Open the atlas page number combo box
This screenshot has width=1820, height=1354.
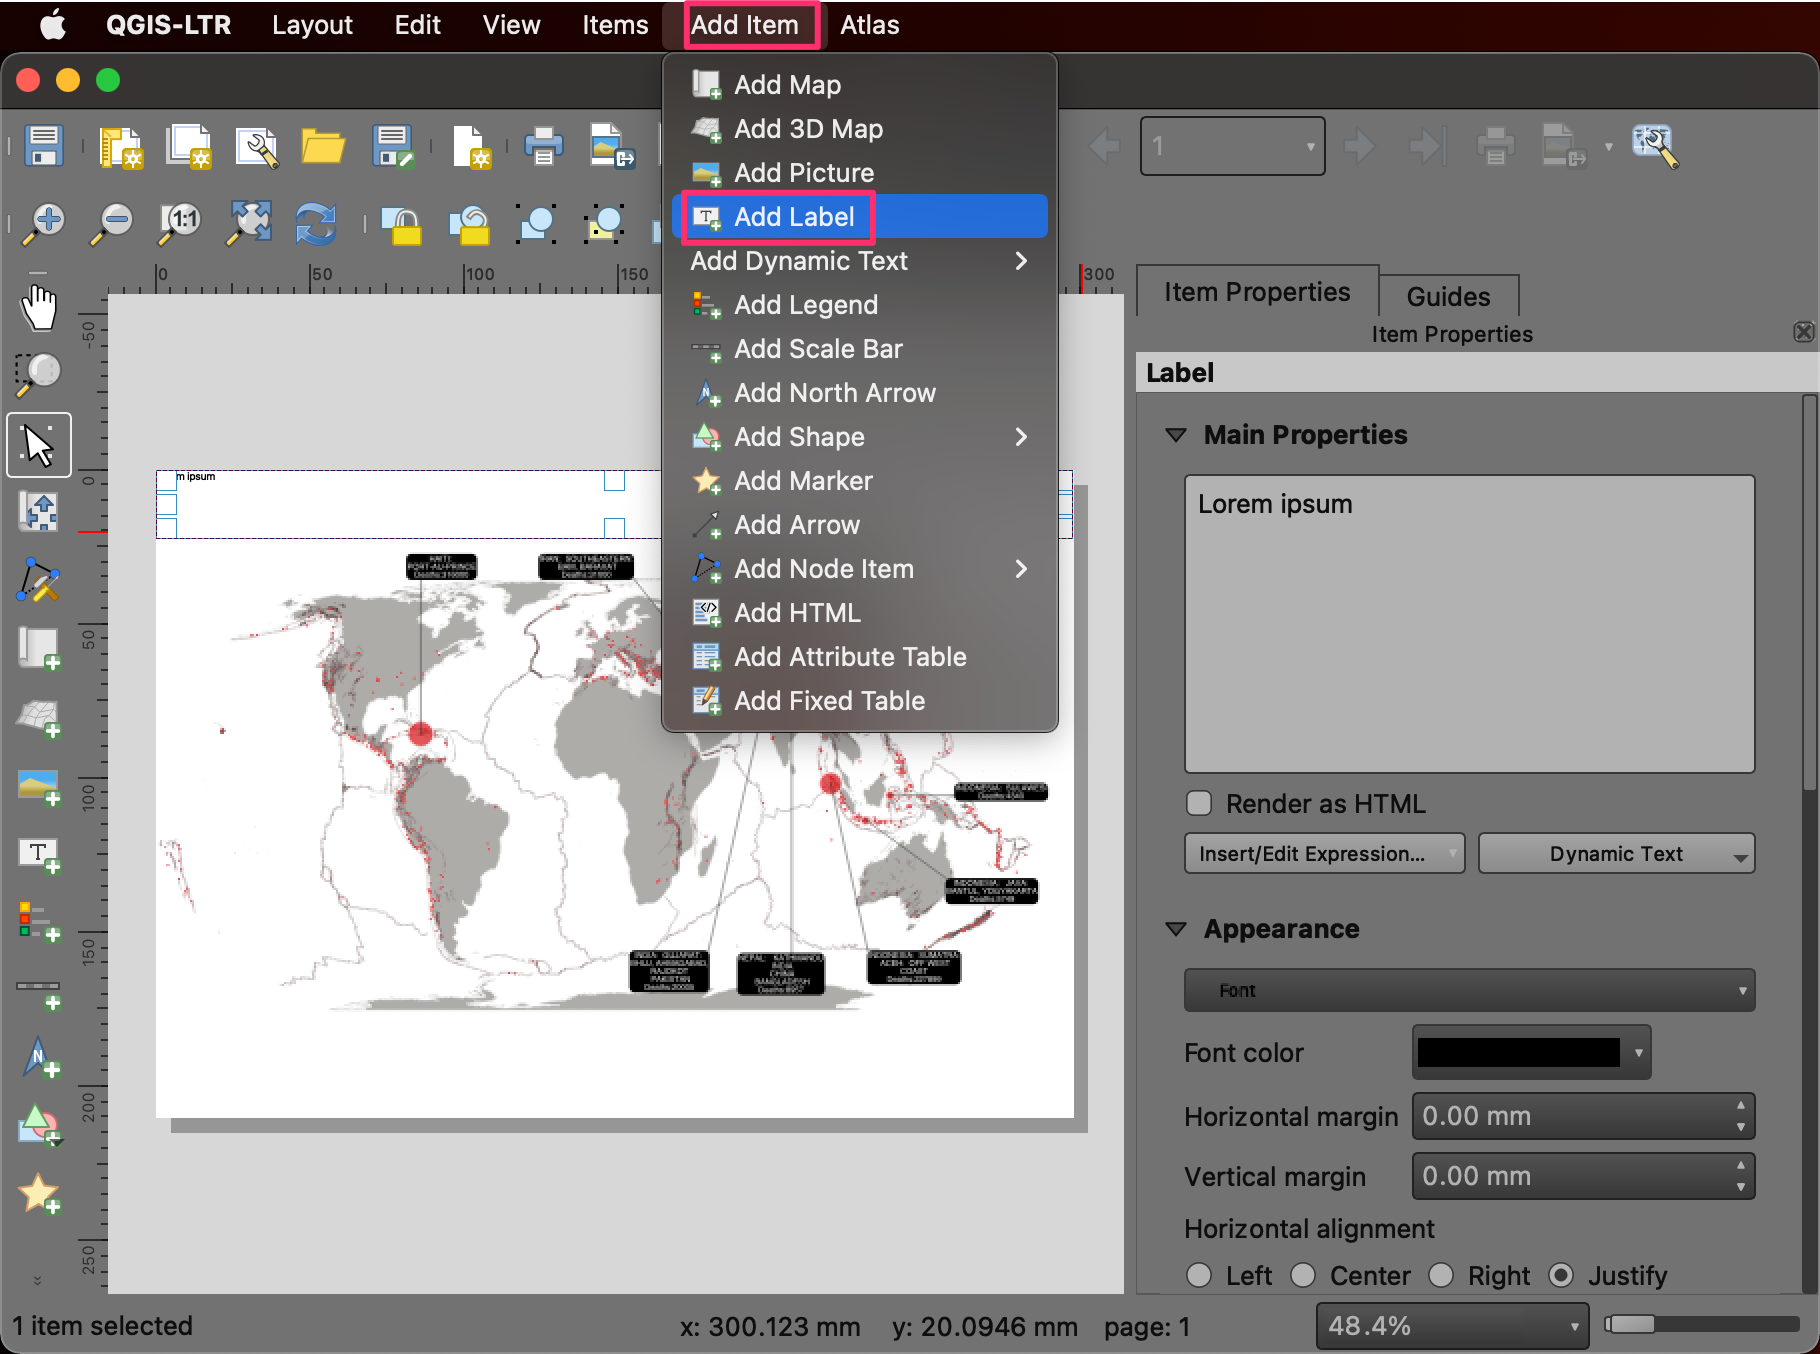click(1232, 146)
